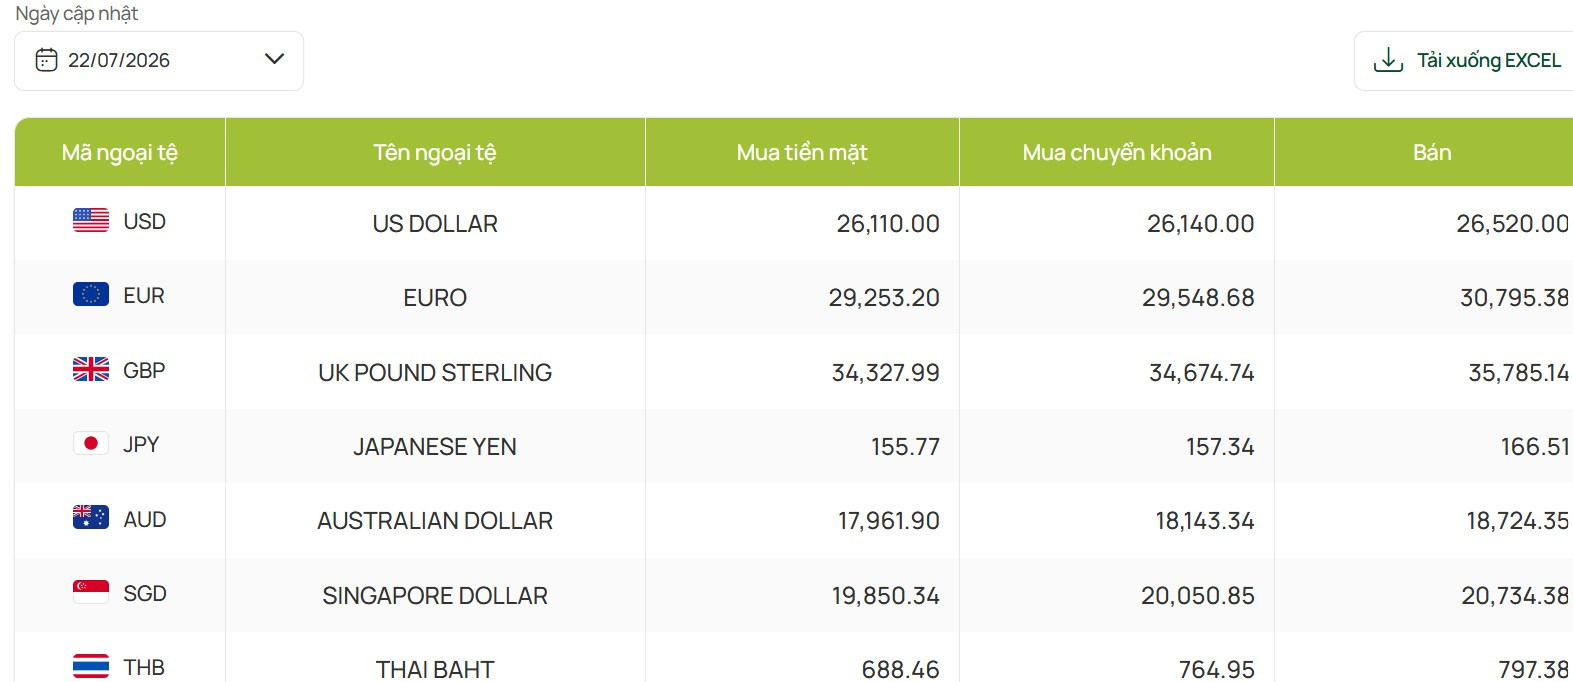
Task: Click the Thailand flag icon for THB
Action: tap(91, 667)
